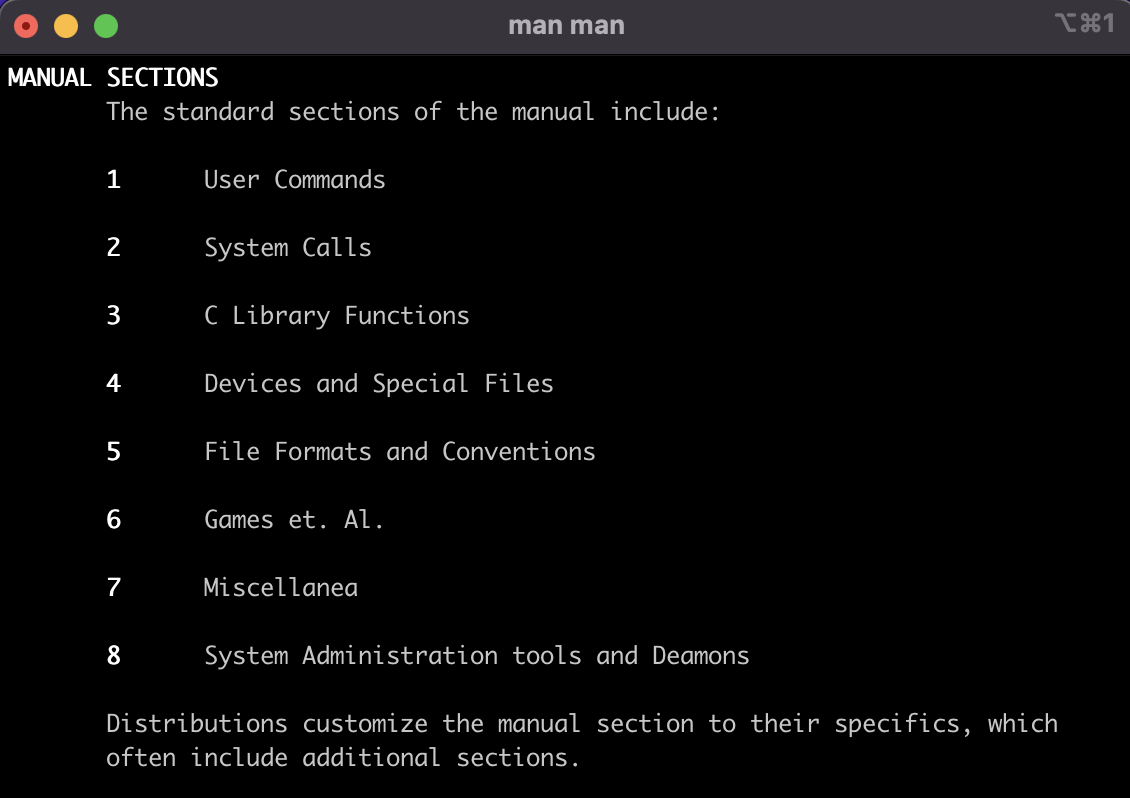Click the User Commands entry
Image resolution: width=1130 pixels, height=798 pixels.
click(x=295, y=179)
